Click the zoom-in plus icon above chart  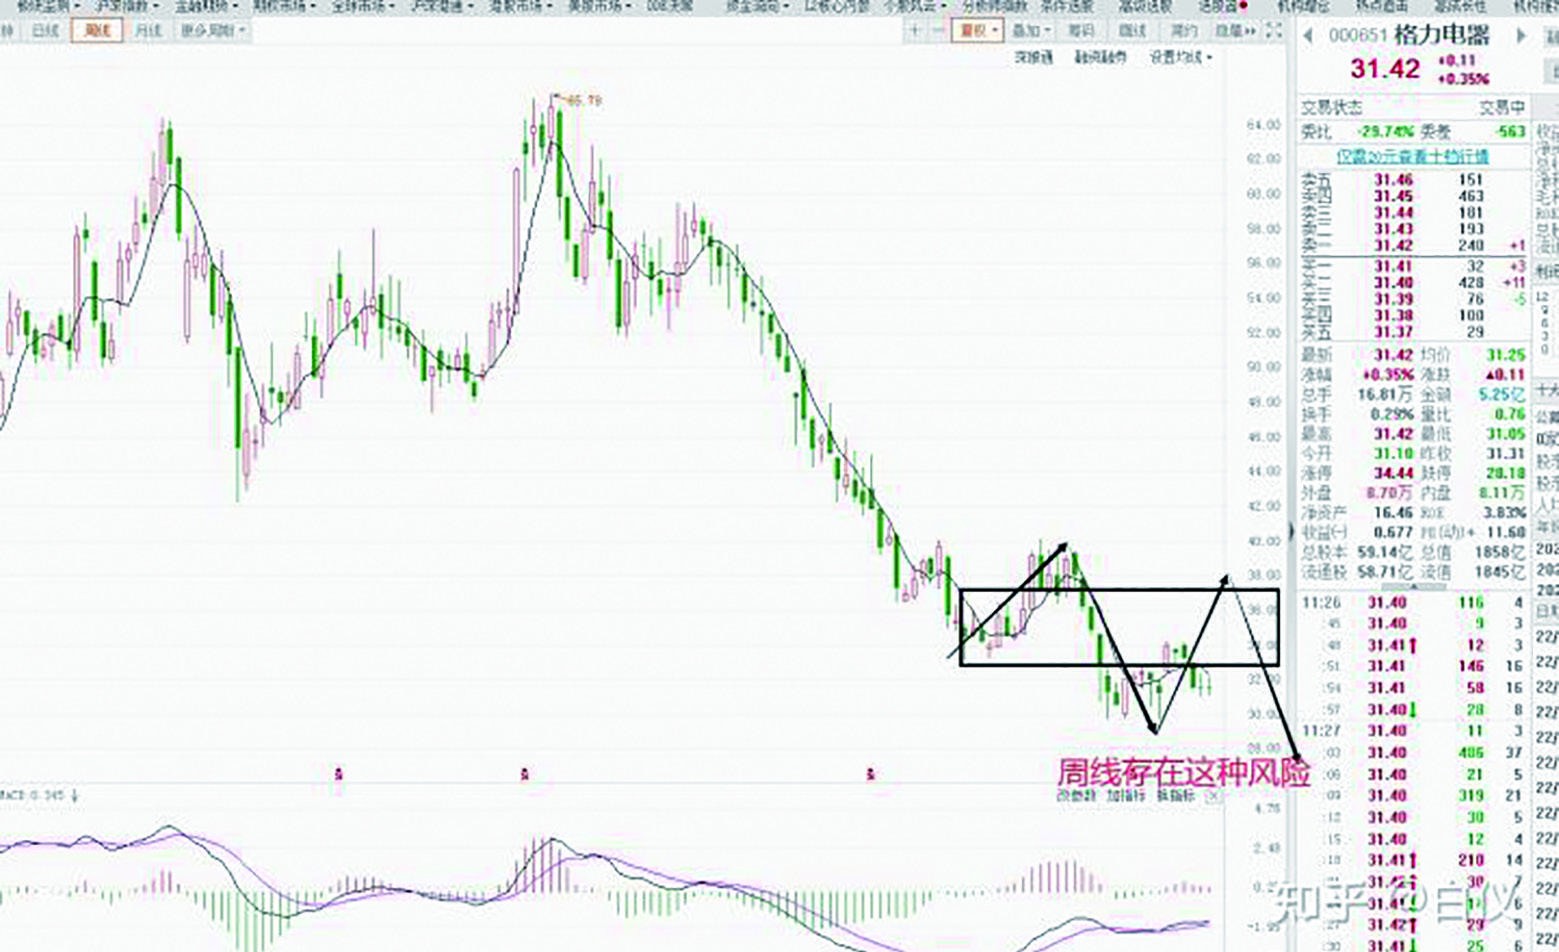(x=914, y=31)
